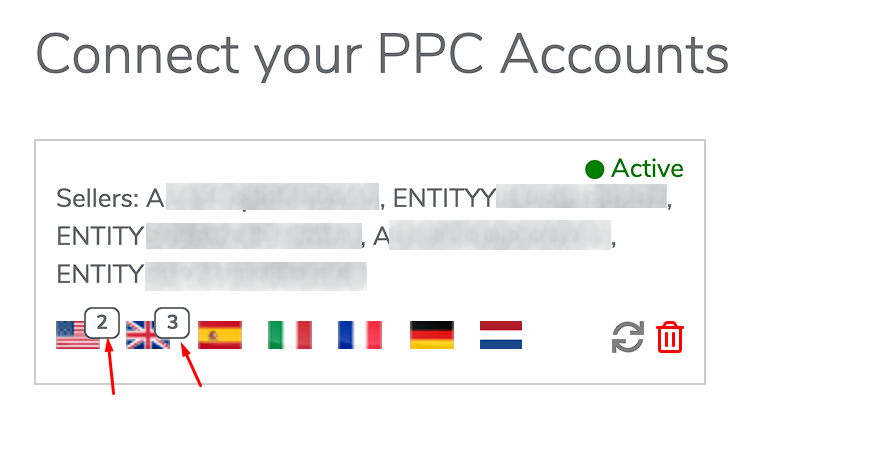The width and height of the screenshot is (878, 456).
Task: Click the United States flag icon
Action: (78, 335)
